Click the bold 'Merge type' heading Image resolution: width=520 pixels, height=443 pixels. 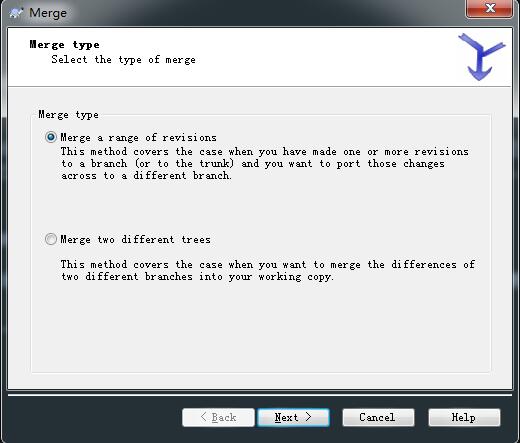[x=64, y=44]
